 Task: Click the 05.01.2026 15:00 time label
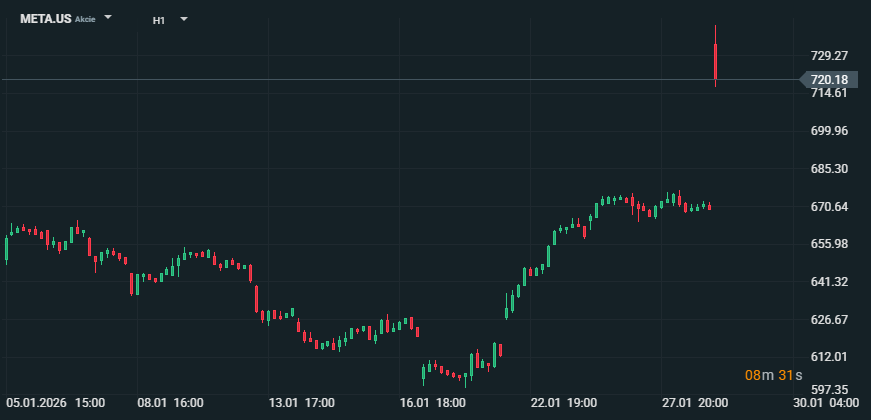(x=57, y=403)
